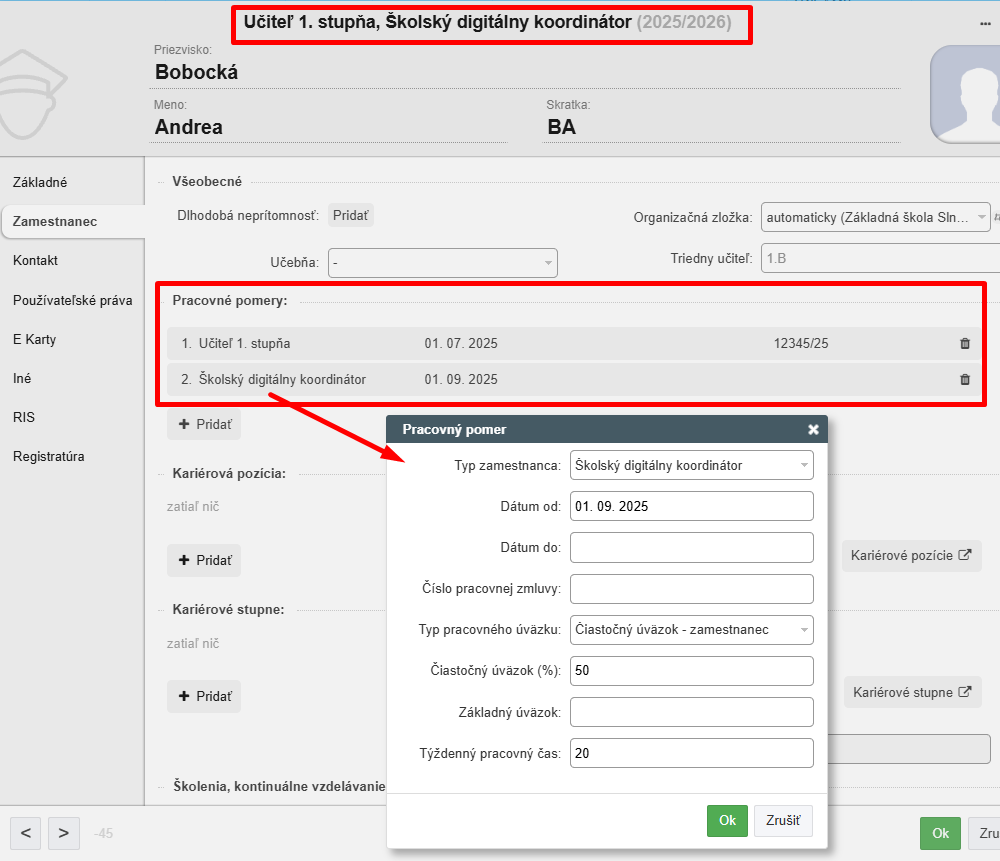Add a Dlhodobá neprítomnosť with Pridať
The height and width of the screenshot is (861, 1000).
350,216
